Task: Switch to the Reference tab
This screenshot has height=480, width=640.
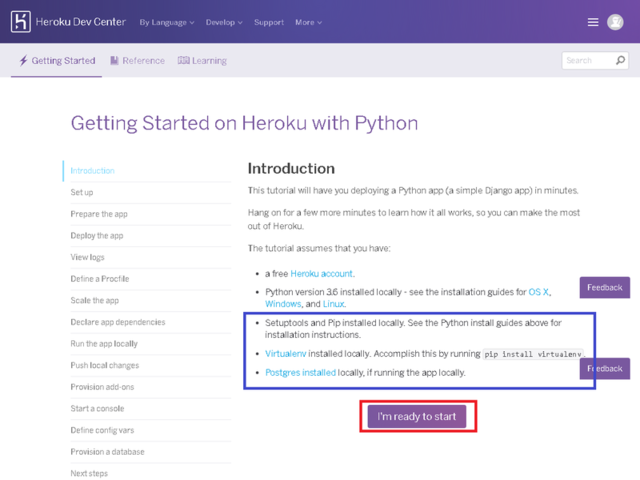Action: (138, 60)
